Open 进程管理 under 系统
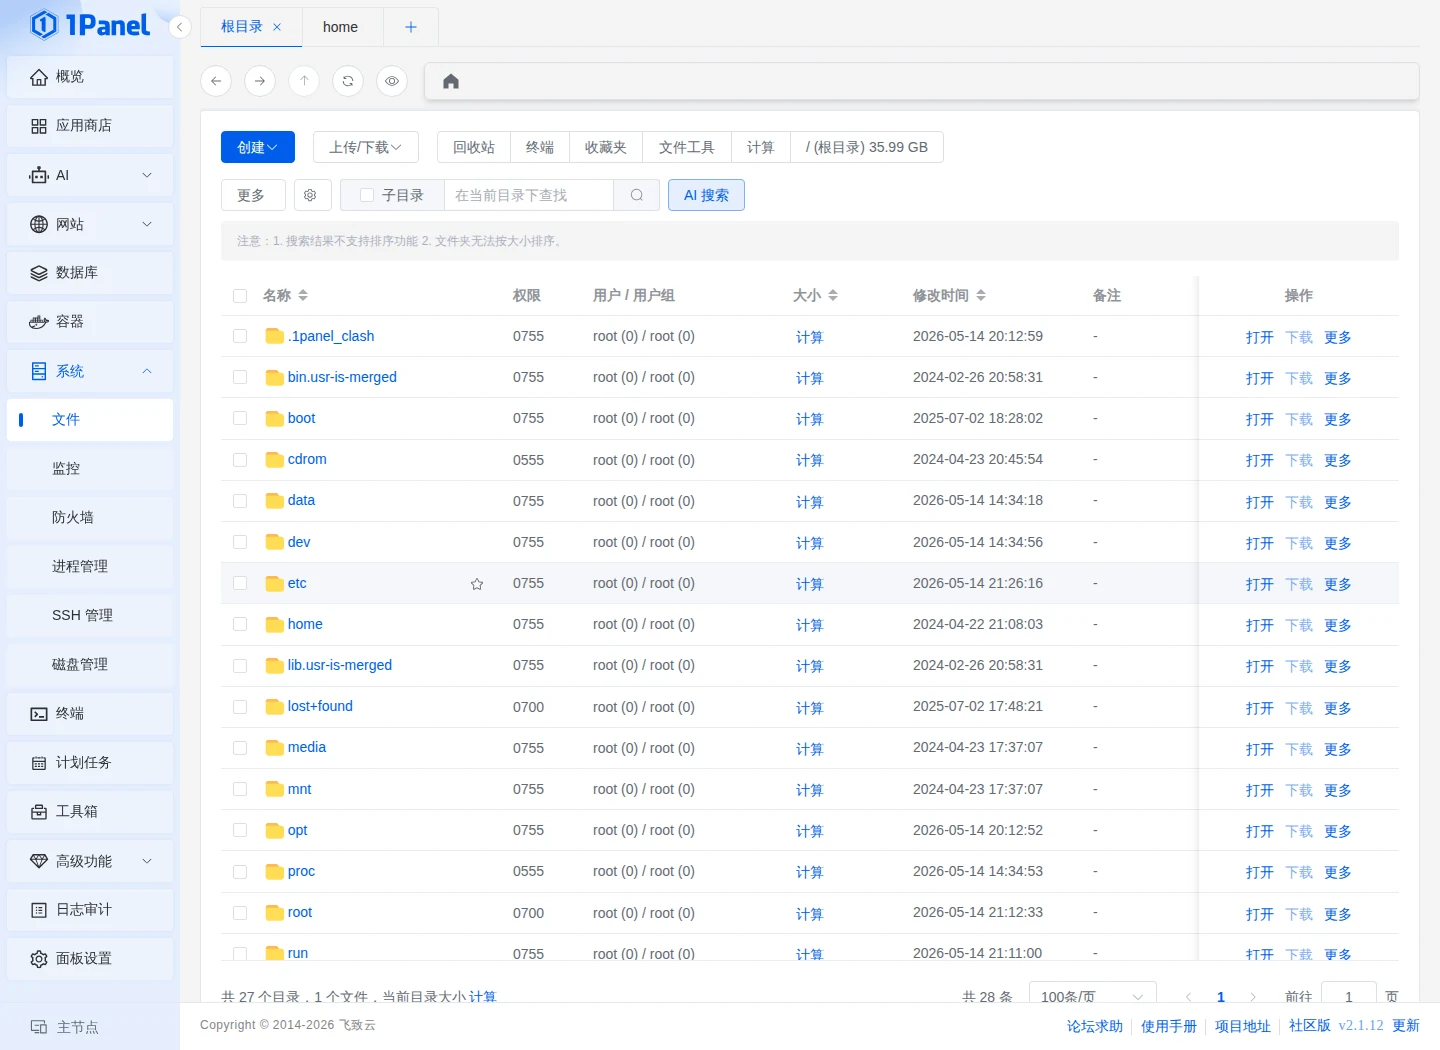This screenshot has height=1050, width=1440. (x=90, y=567)
